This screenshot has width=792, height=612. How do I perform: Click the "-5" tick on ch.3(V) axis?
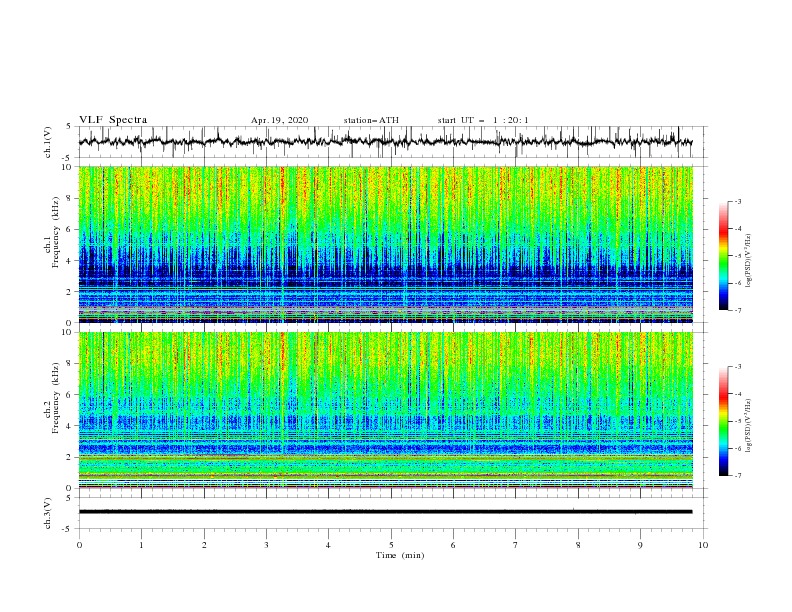68,529
